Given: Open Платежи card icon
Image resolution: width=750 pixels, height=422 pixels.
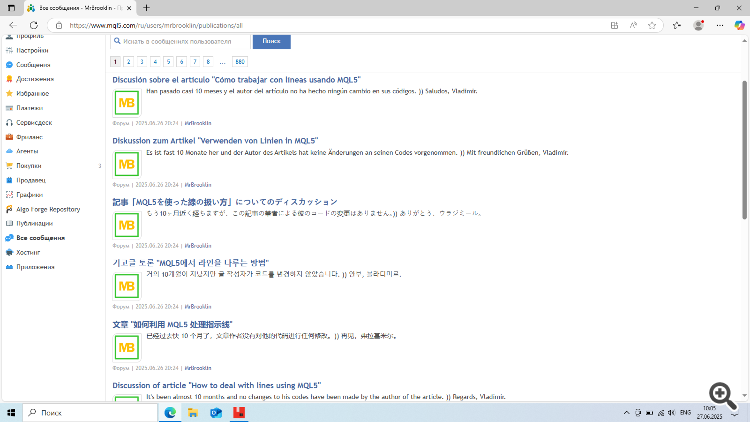Looking at the screenshot, I should pos(9,108).
